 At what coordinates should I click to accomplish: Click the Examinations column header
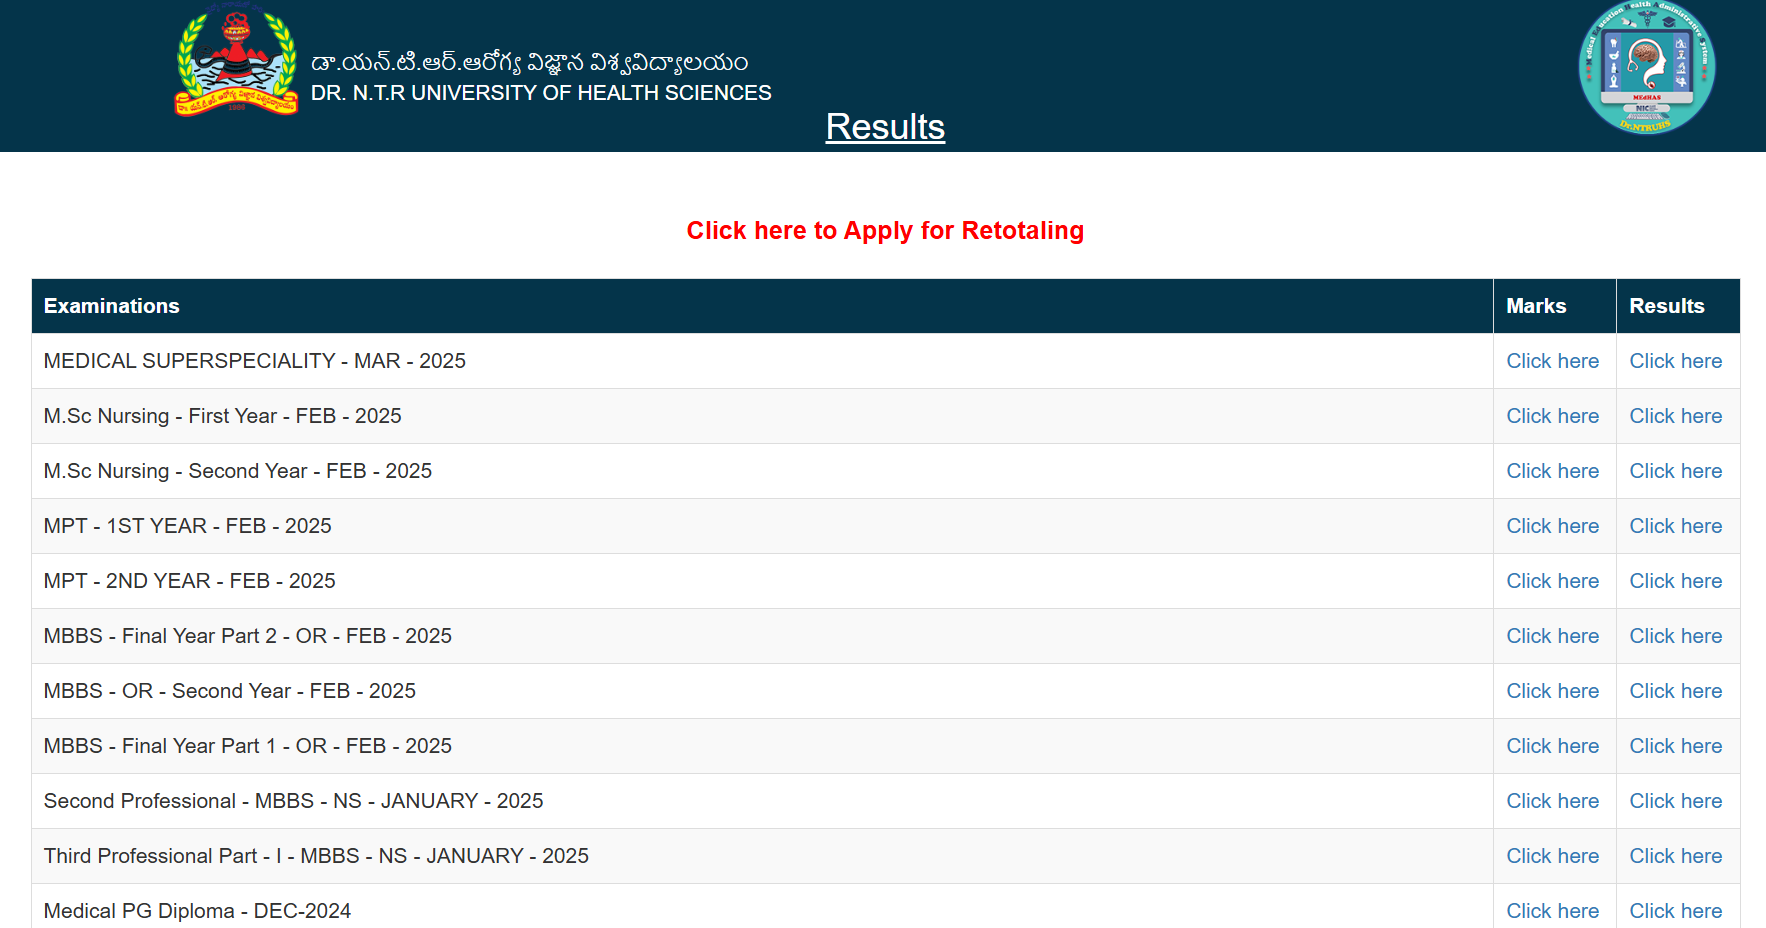pos(111,306)
